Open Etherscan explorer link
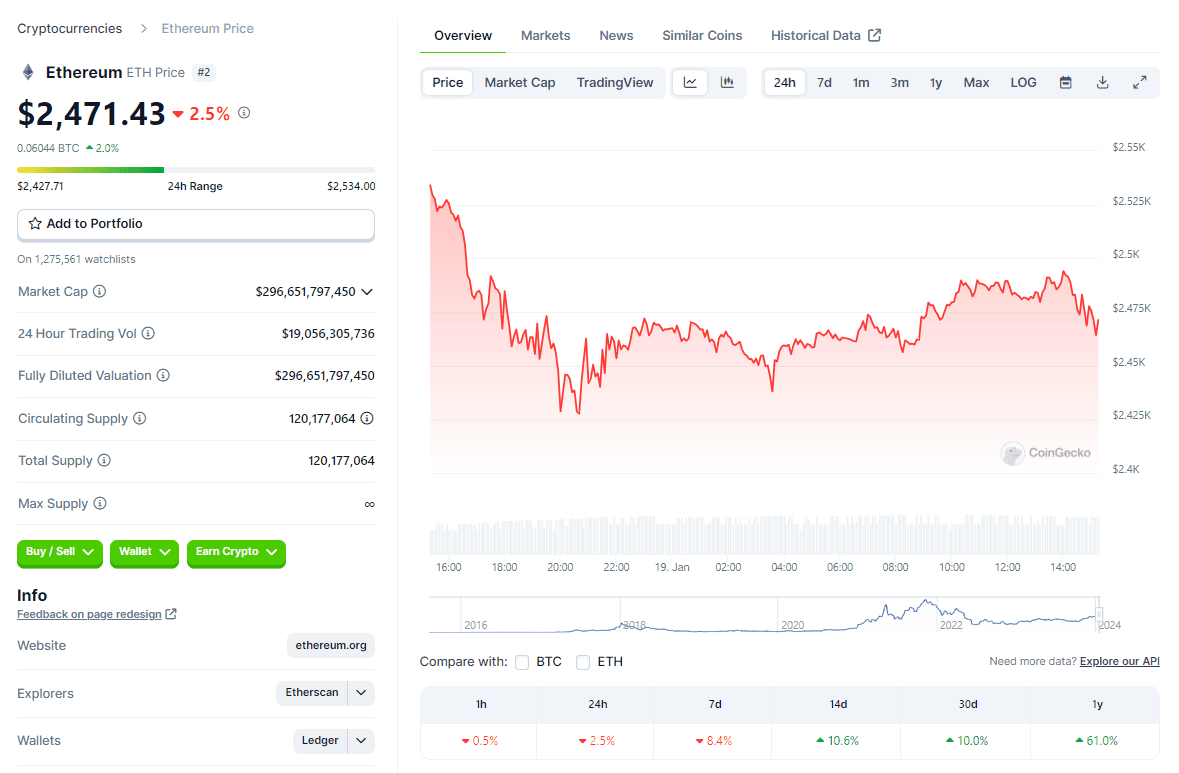 click(312, 693)
